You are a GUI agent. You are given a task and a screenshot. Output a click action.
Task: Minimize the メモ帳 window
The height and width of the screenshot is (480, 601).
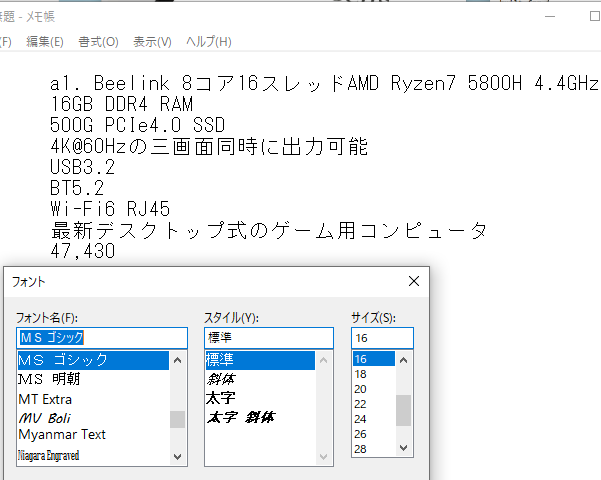(550, 16)
